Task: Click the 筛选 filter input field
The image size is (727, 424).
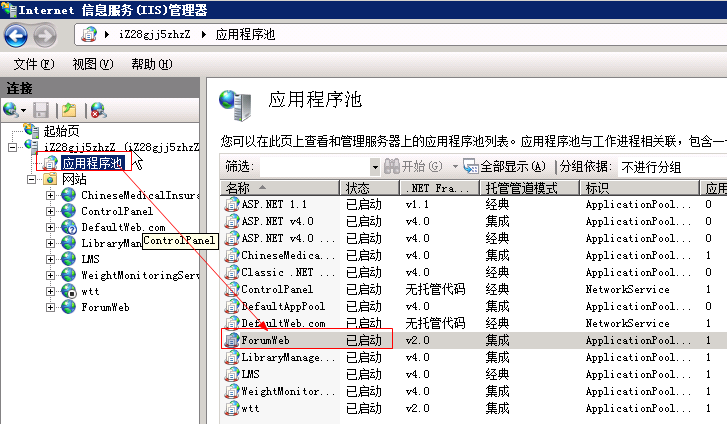Action: coord(315,167)
